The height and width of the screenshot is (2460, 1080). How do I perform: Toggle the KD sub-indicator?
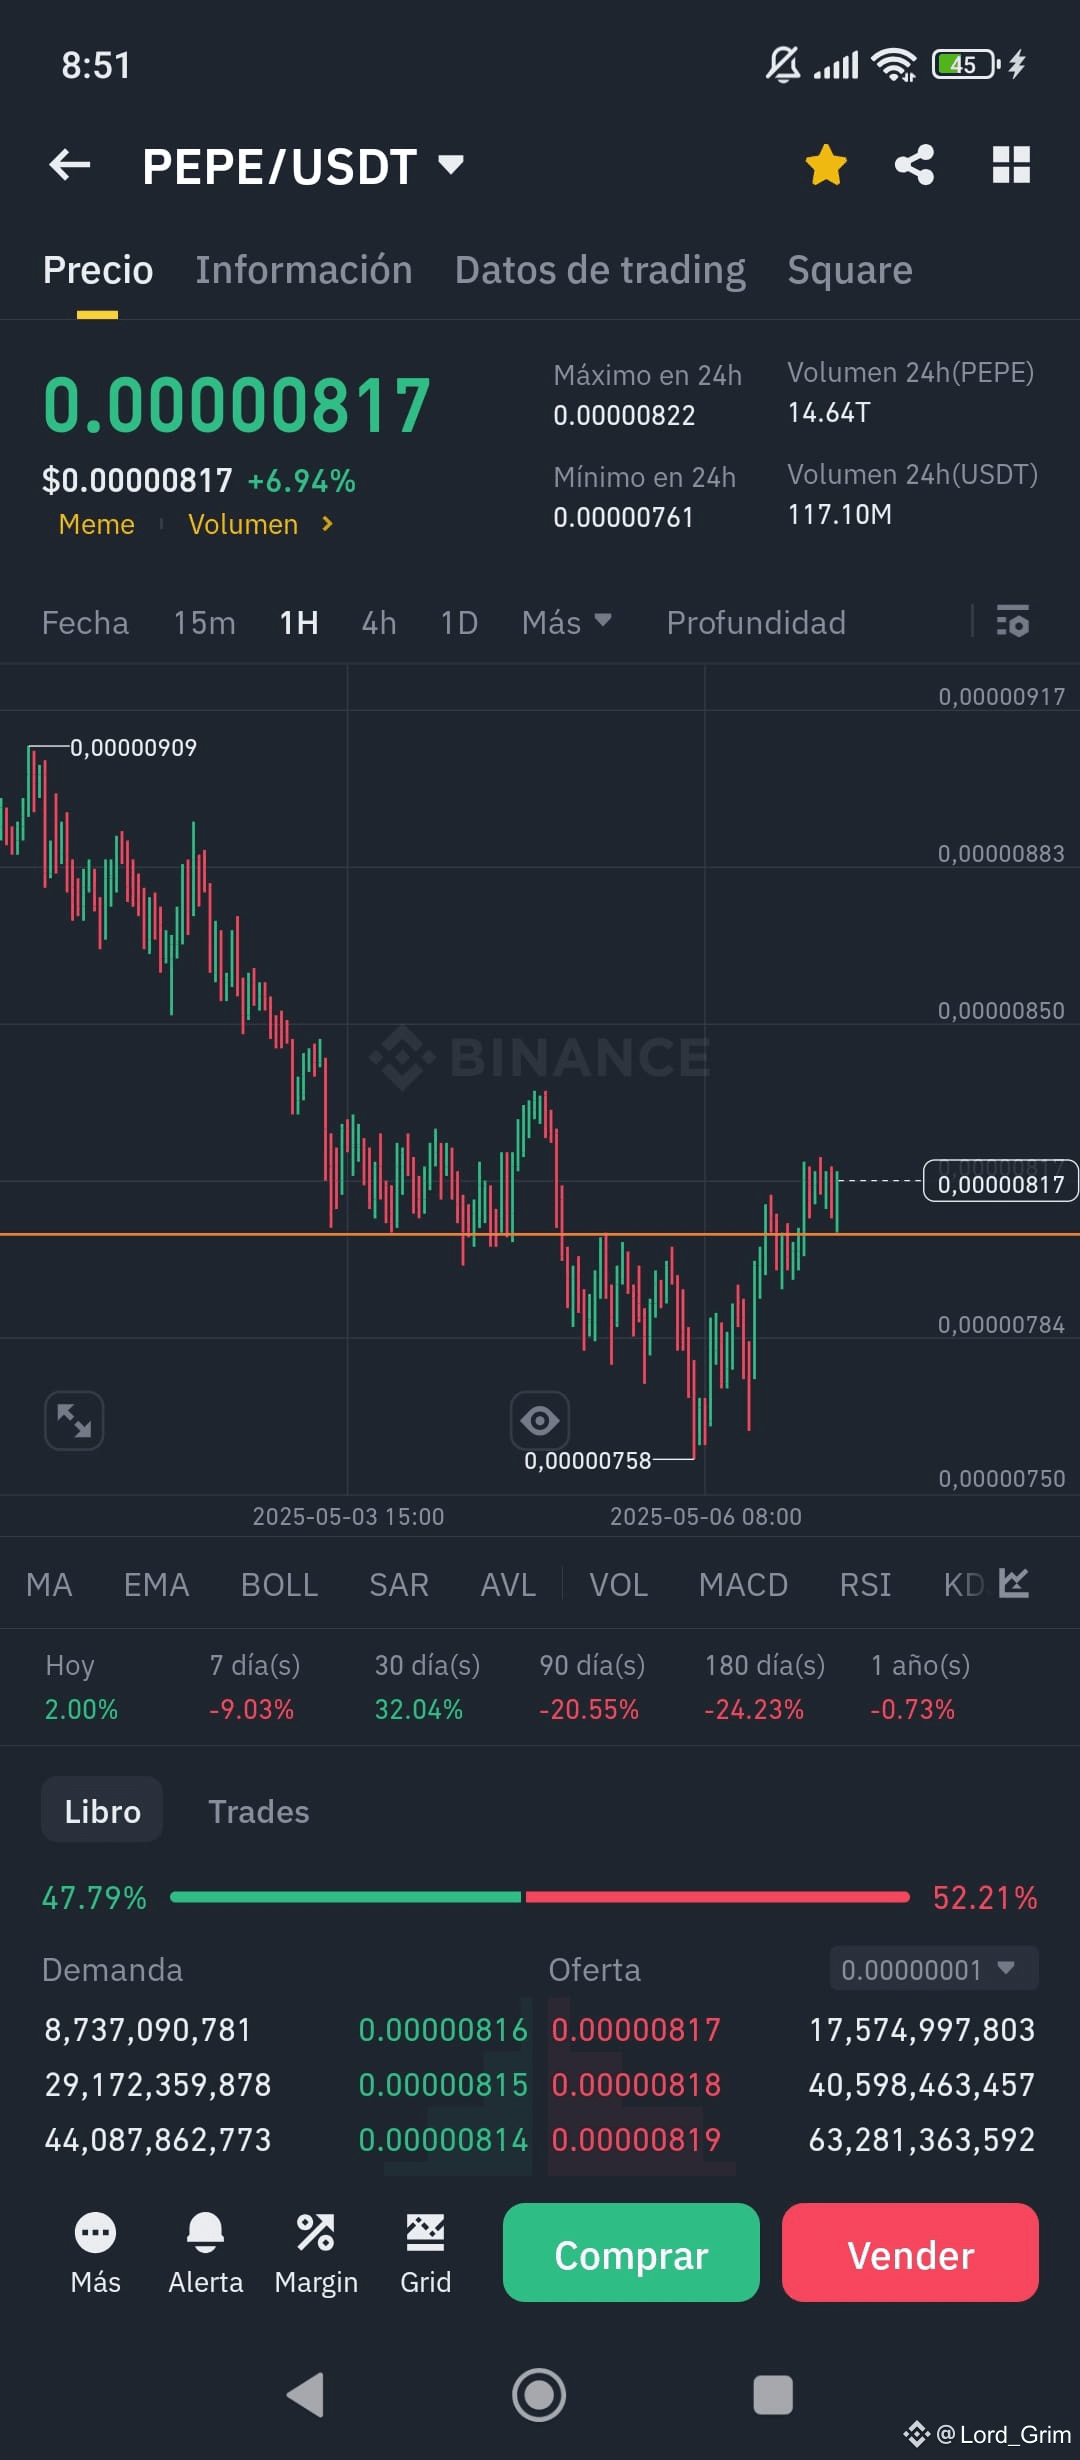click(963, 1585)
